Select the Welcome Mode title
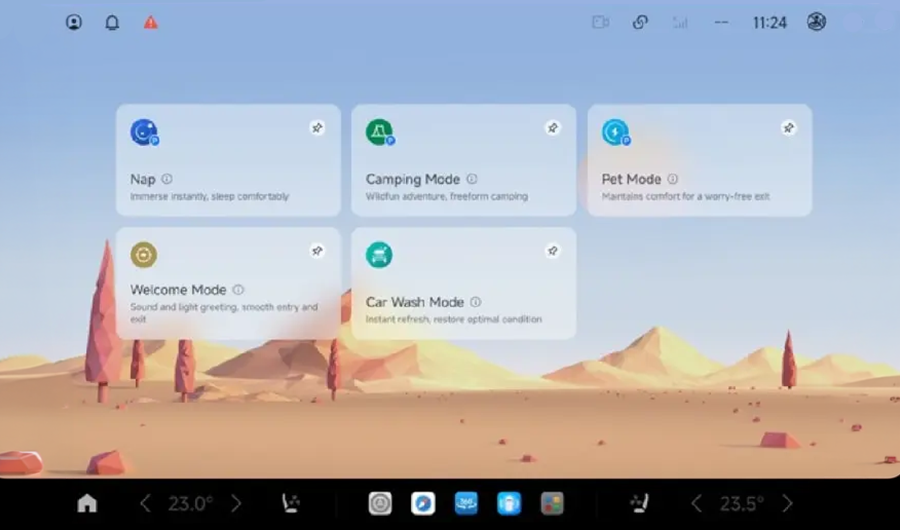This screenshot has height=530, width=900. [x=178, y=290]
